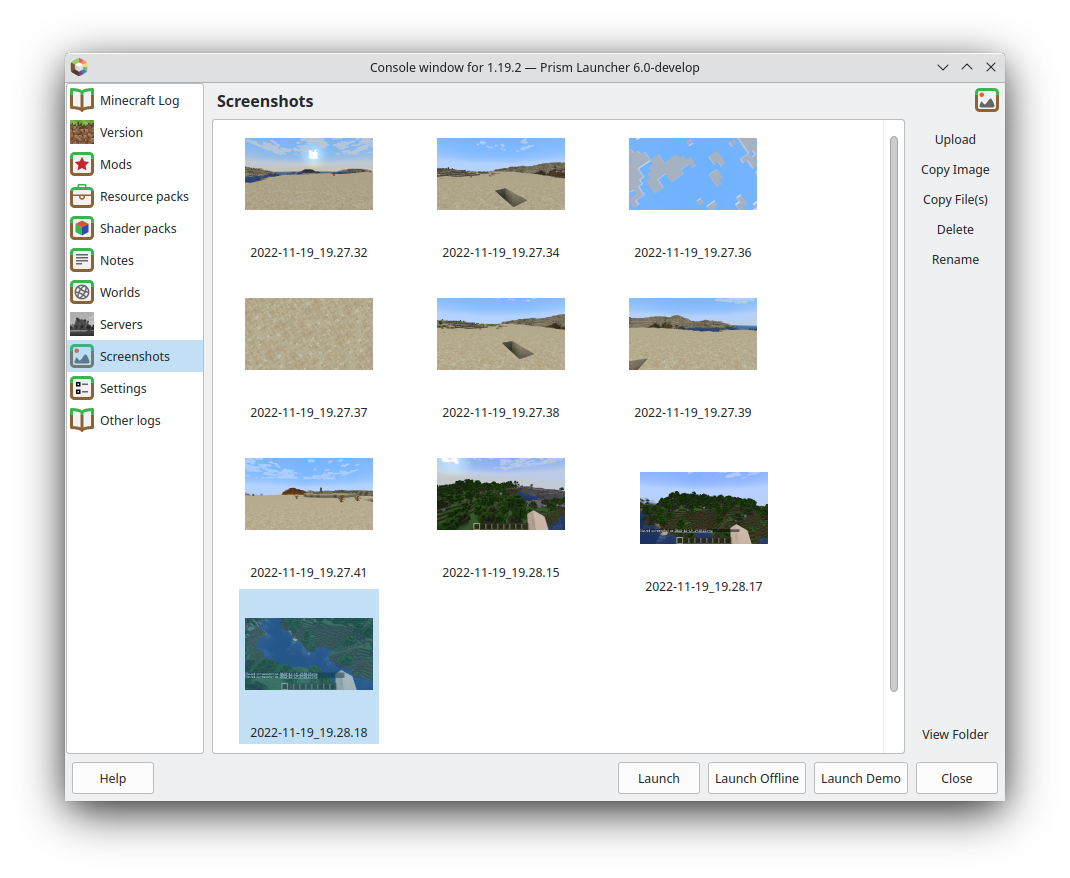1070x878 pixels.
Task: Open the Resource packs page
Action: point(144,196)
